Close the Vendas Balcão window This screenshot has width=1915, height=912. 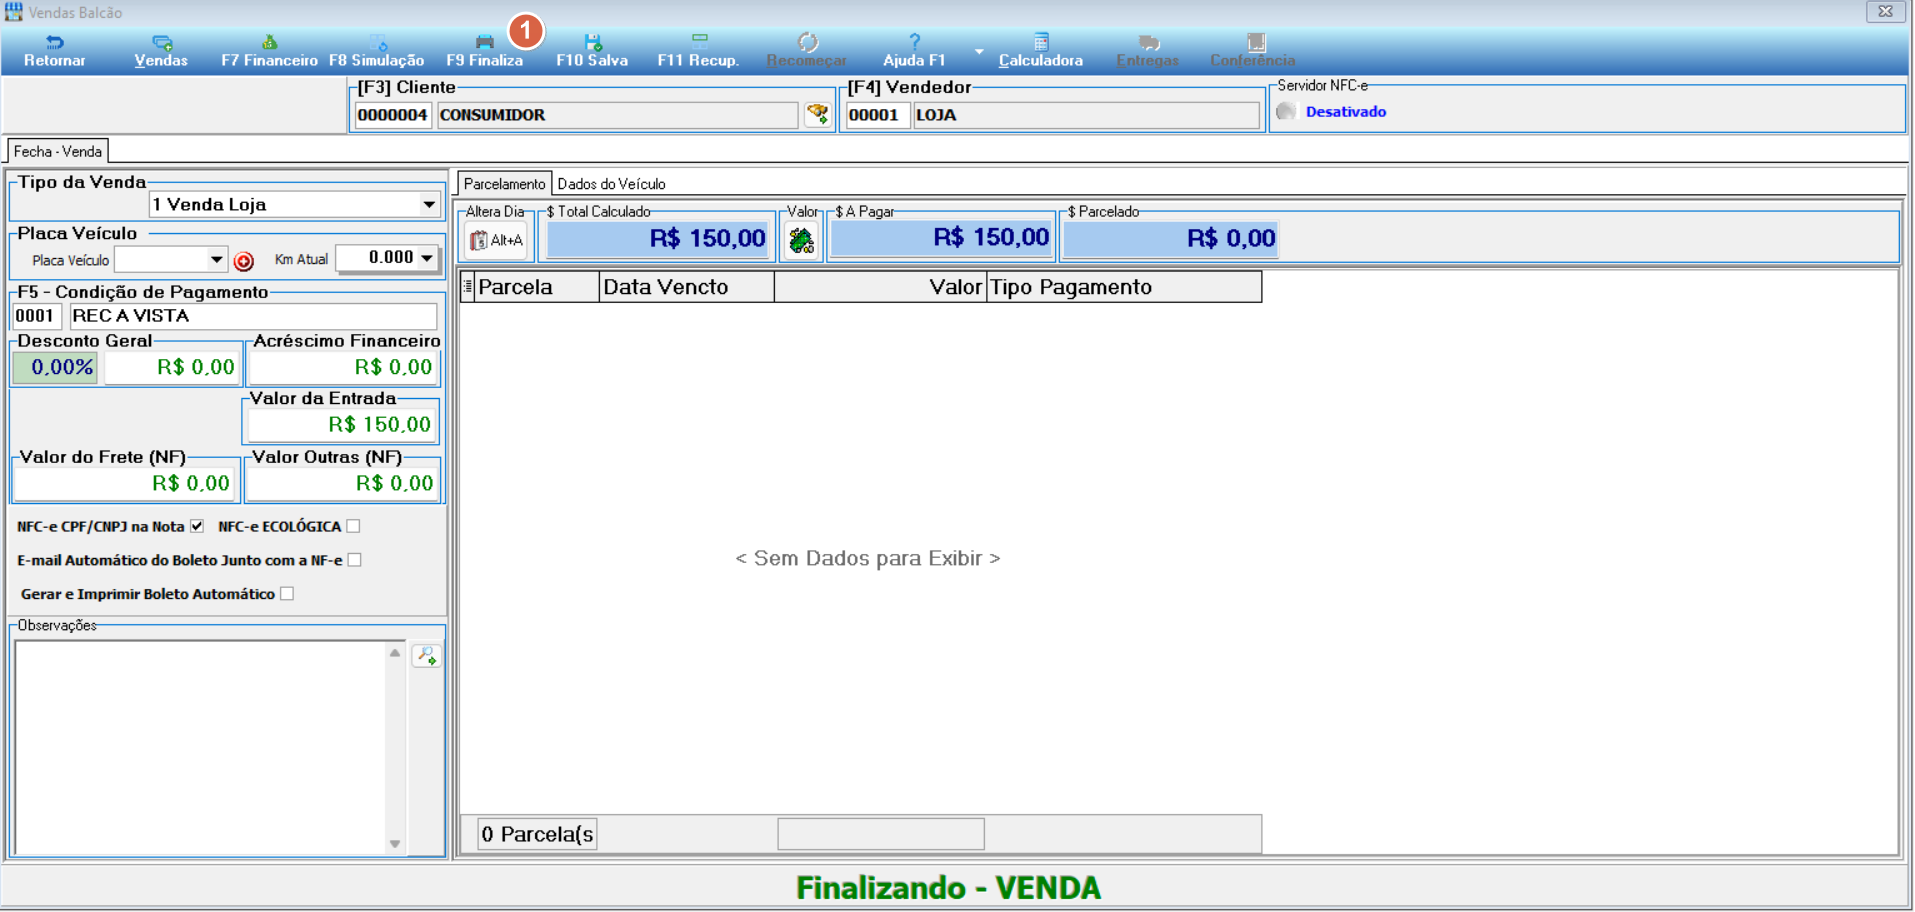1885,11
